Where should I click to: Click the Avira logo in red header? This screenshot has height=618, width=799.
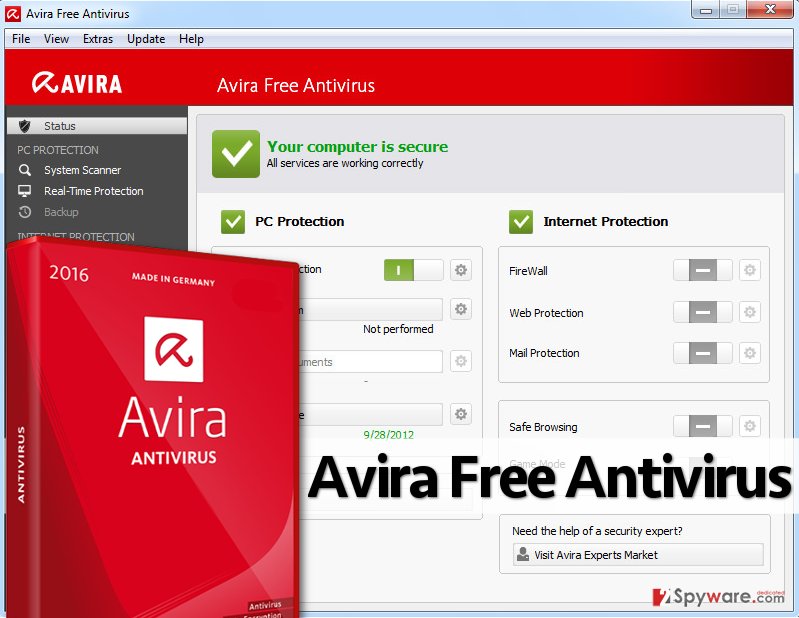(77, 83)
